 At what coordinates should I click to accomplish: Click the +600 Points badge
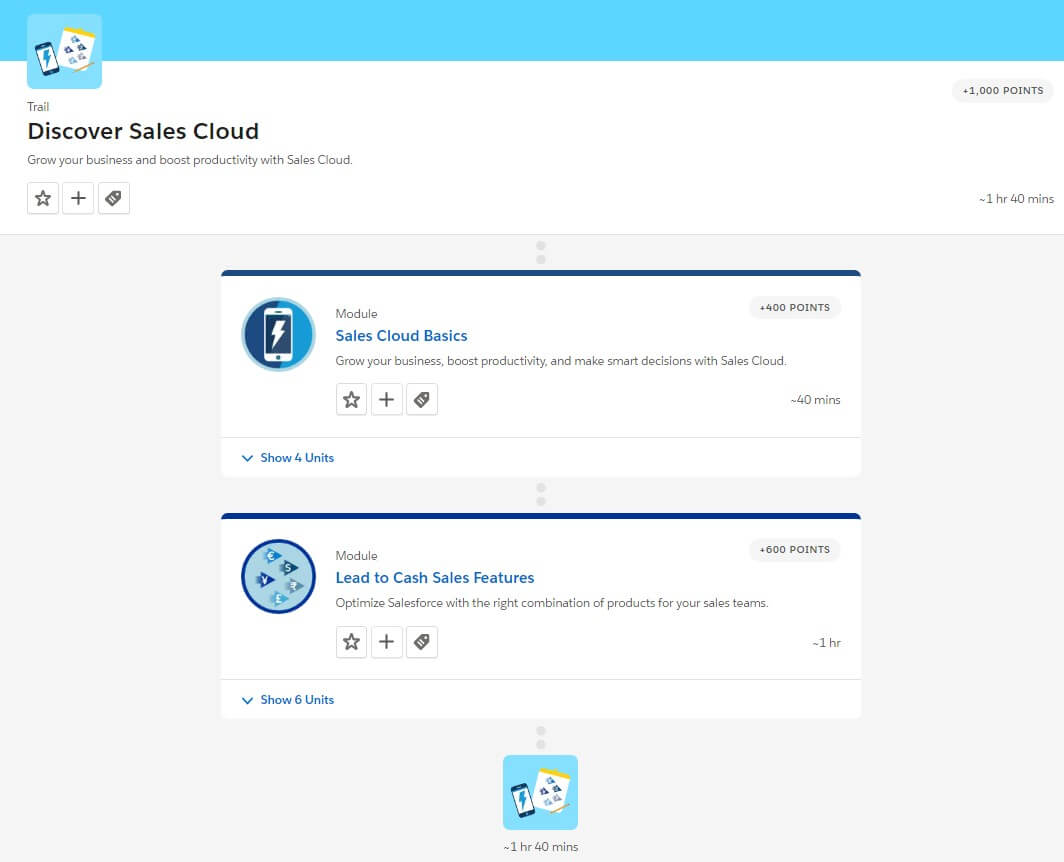(x=794, y=550)
